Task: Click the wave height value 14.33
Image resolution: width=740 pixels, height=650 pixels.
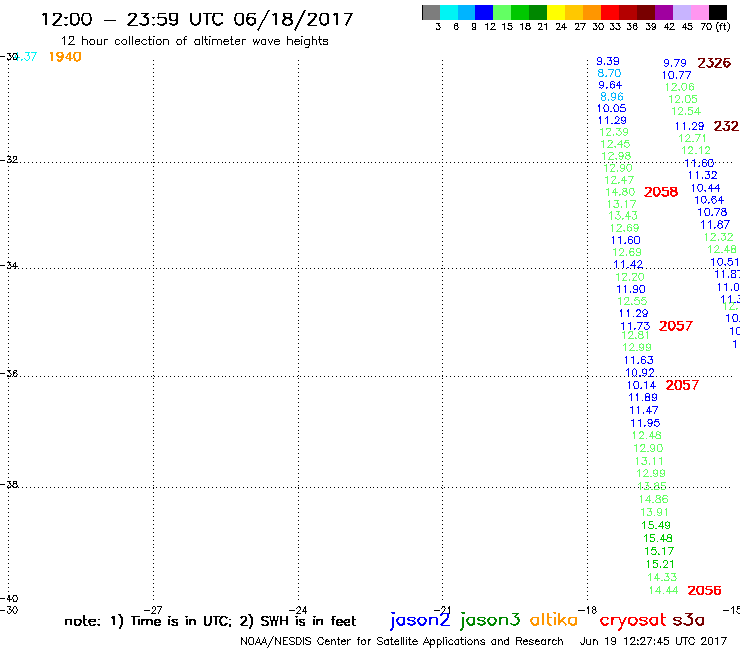Action: [662, 577]
